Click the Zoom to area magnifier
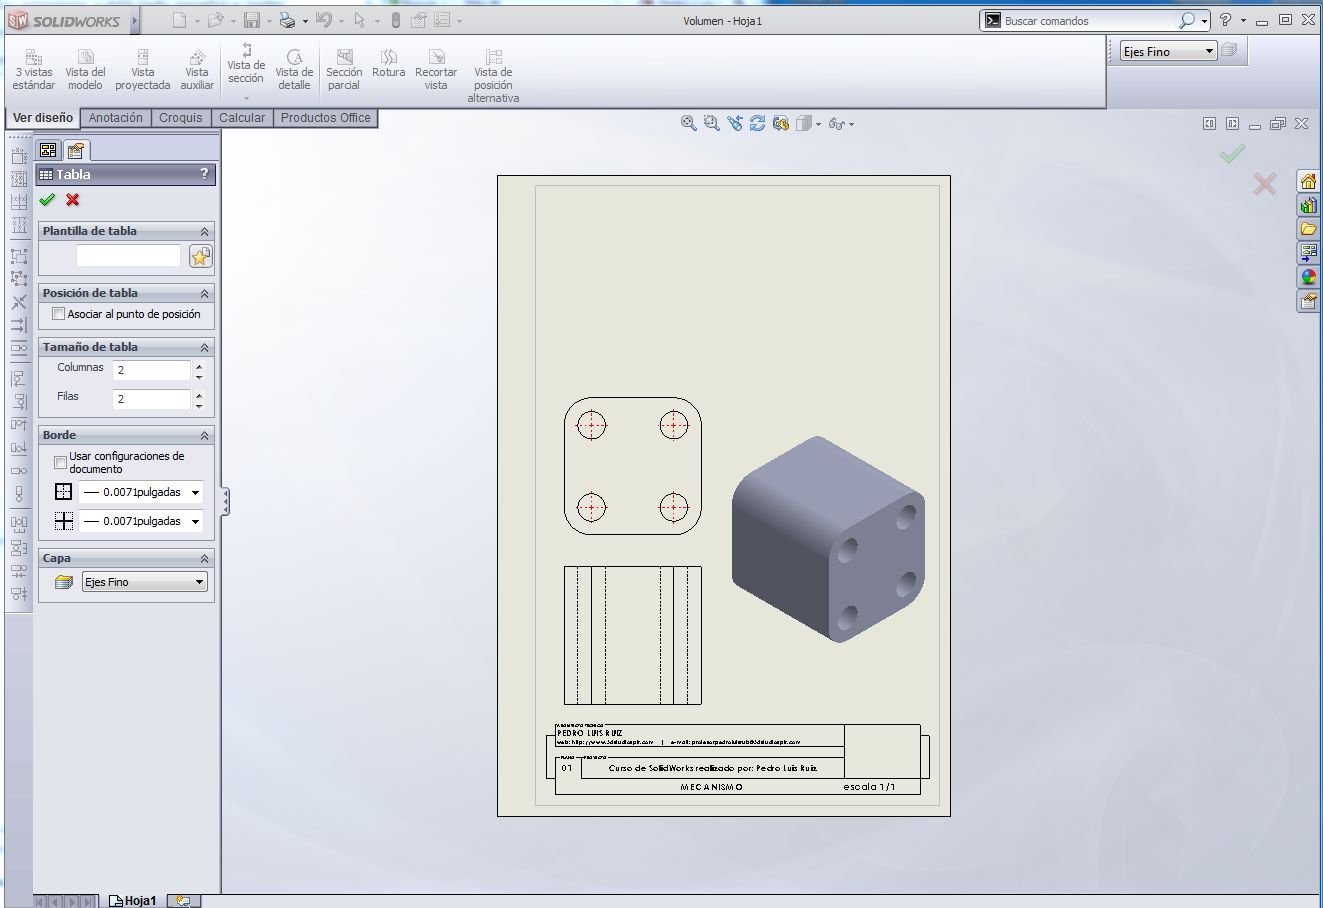1323x908 pixels. tap(711, 123)
